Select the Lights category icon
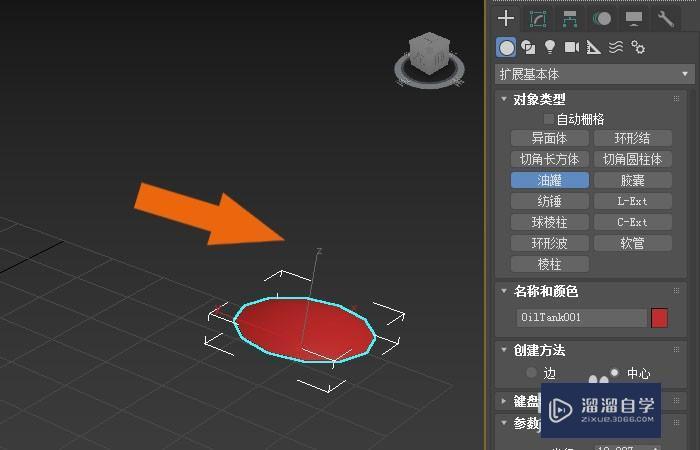Image resolution: width=700 pixels, height=450 pixels. tap(550, 47)
